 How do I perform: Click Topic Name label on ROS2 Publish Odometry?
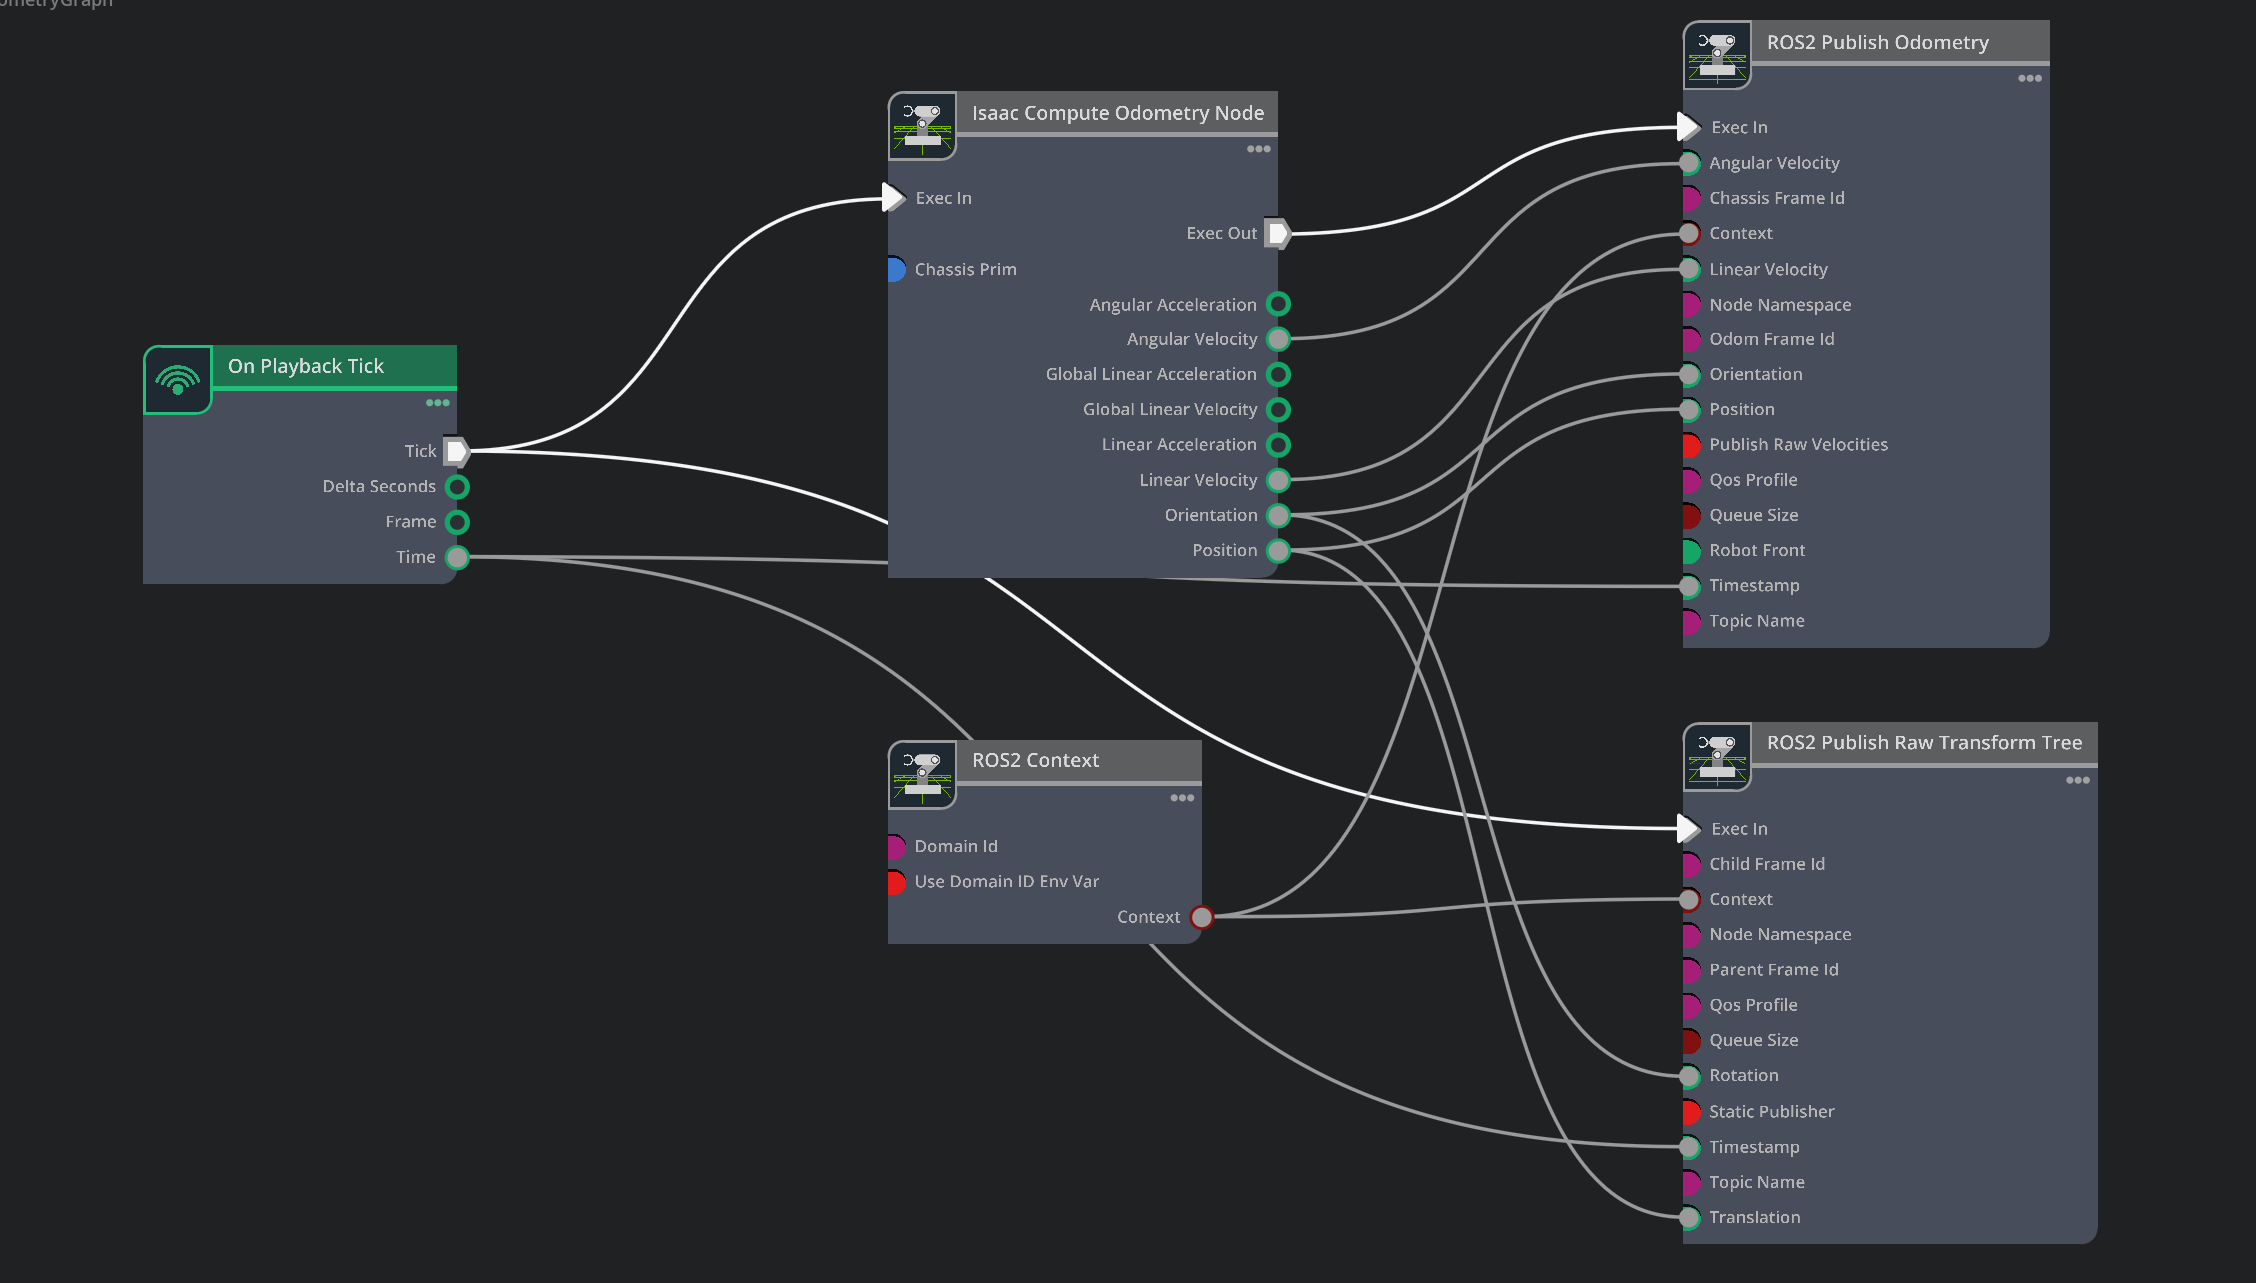tap(1757, 621)
